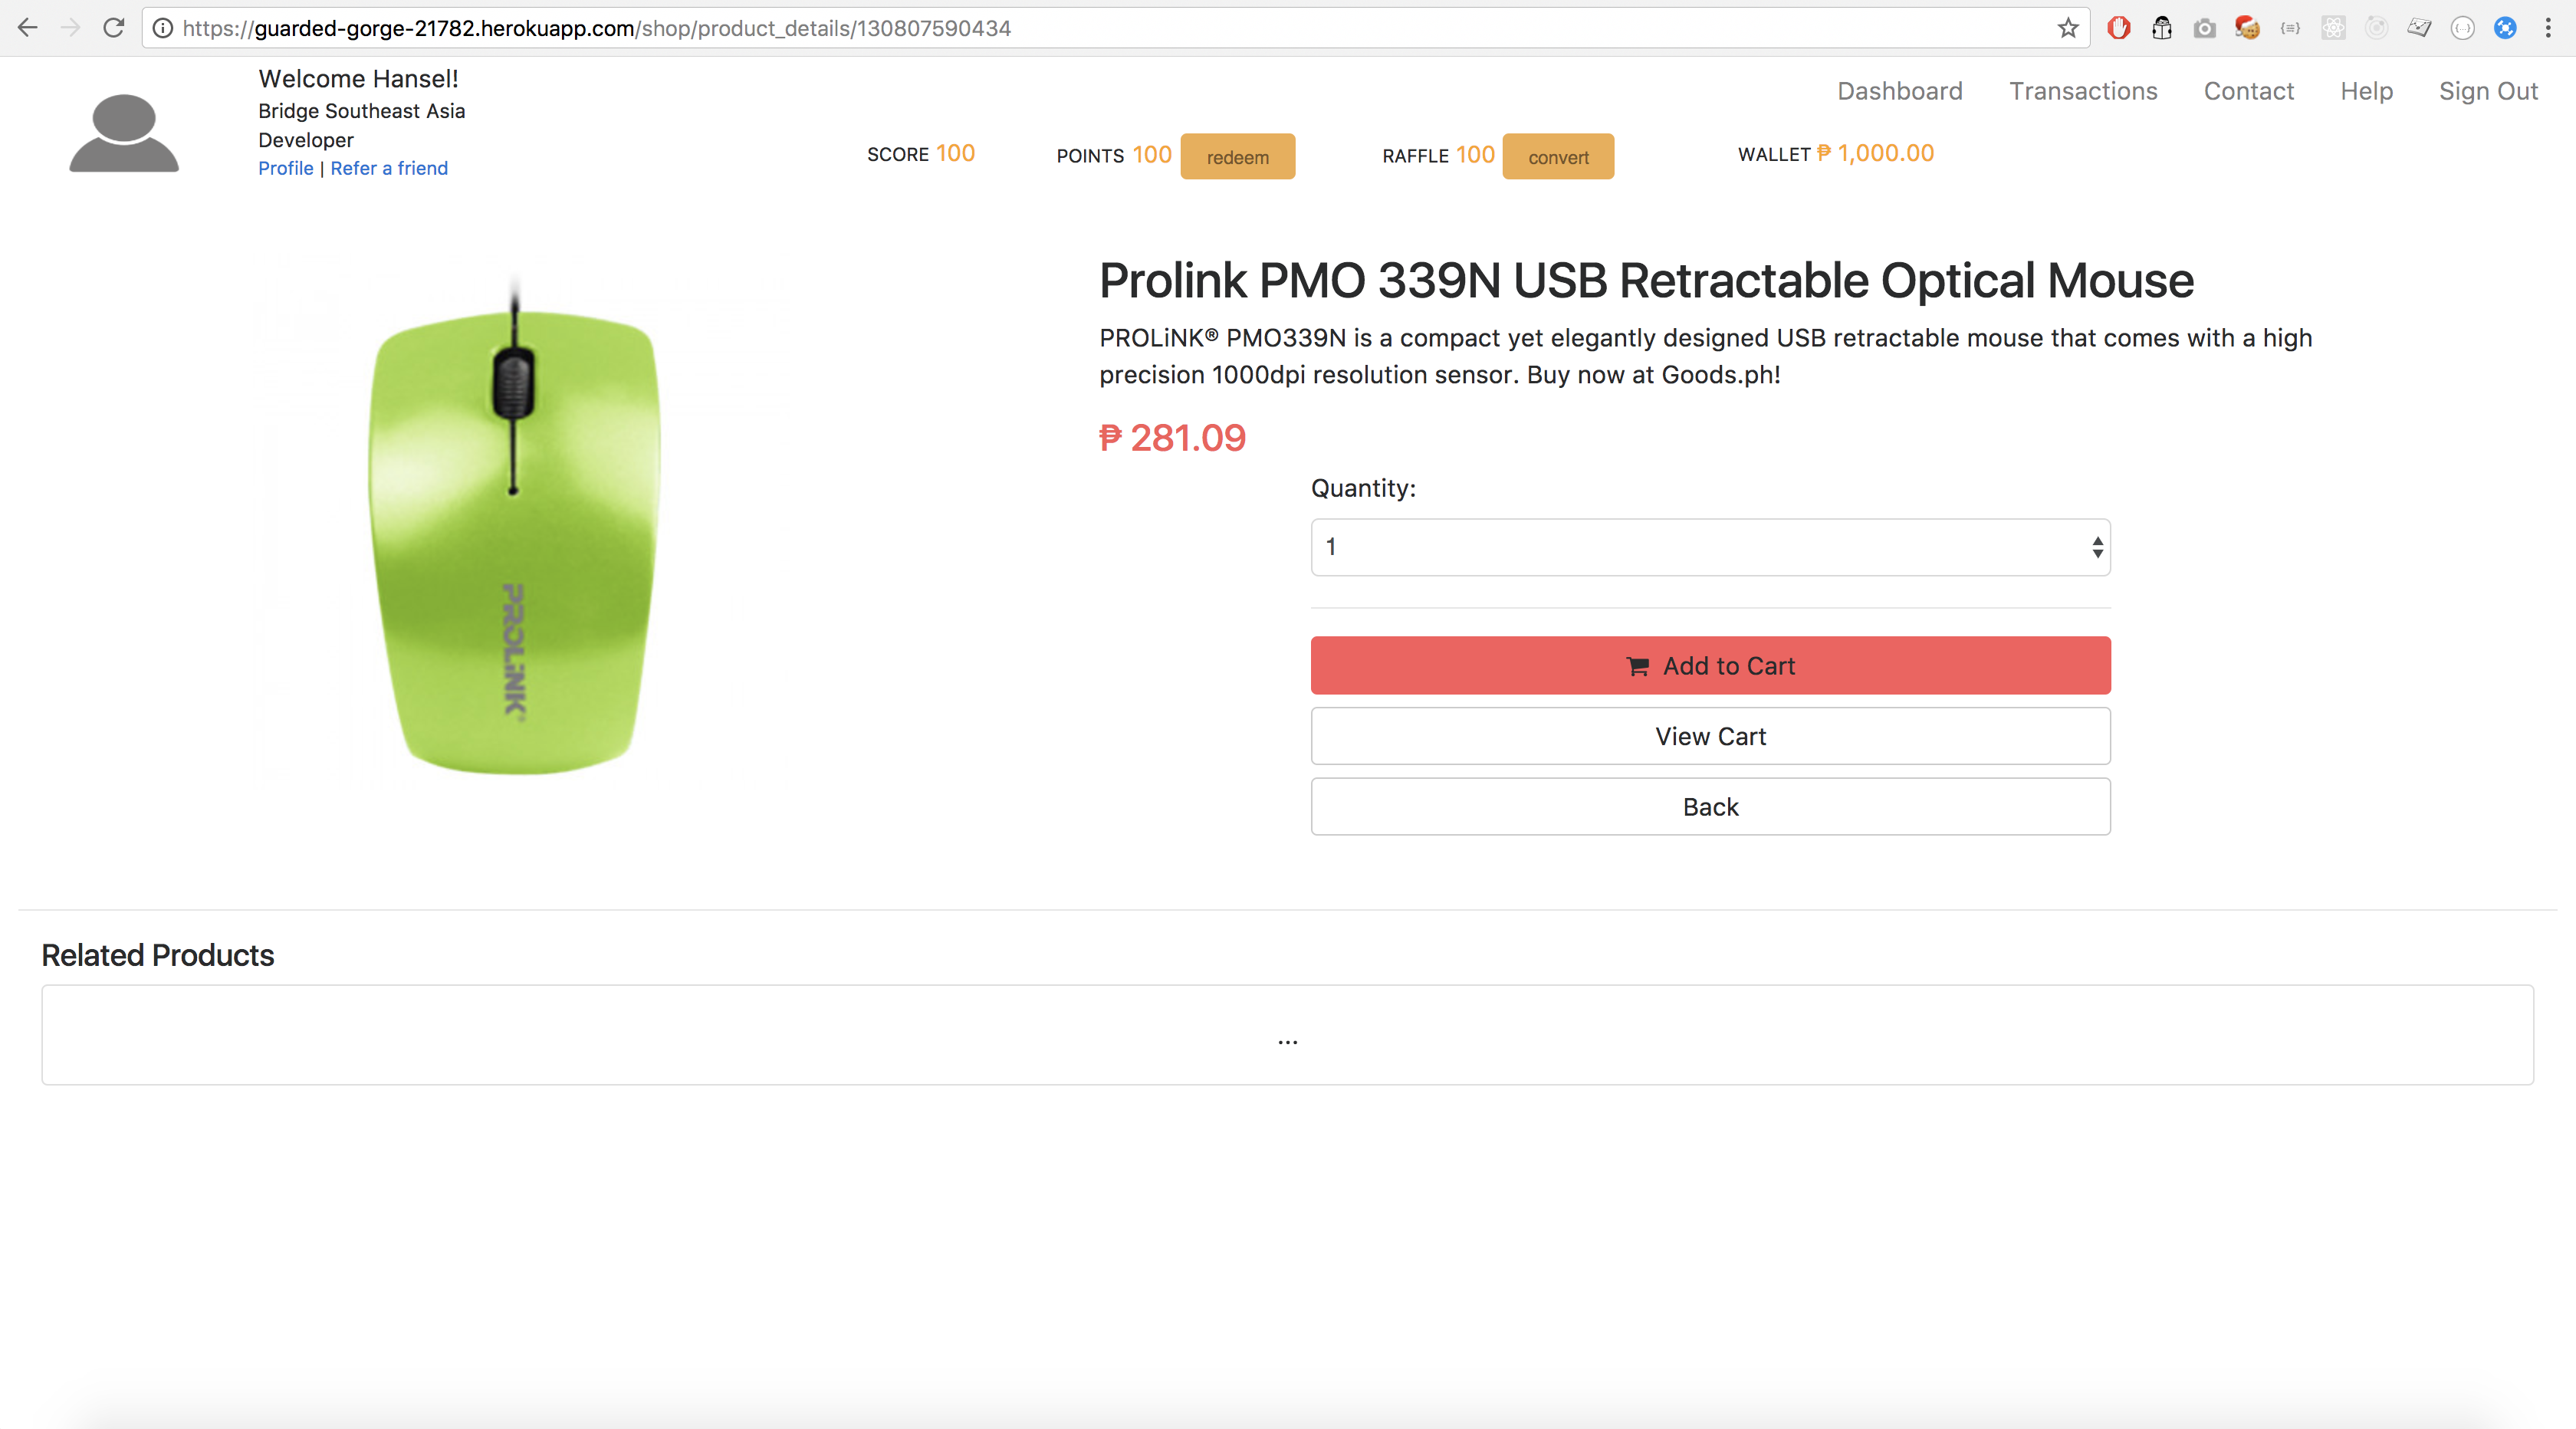
Task: Click the product title heading
Action: tap(1646, 280)
